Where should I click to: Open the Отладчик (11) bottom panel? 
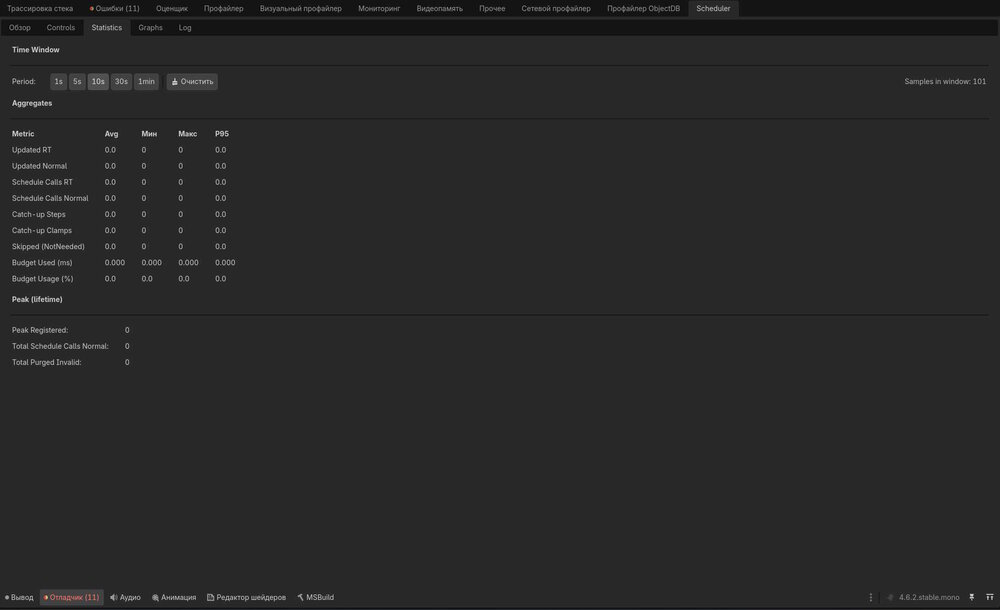(72, 597)
